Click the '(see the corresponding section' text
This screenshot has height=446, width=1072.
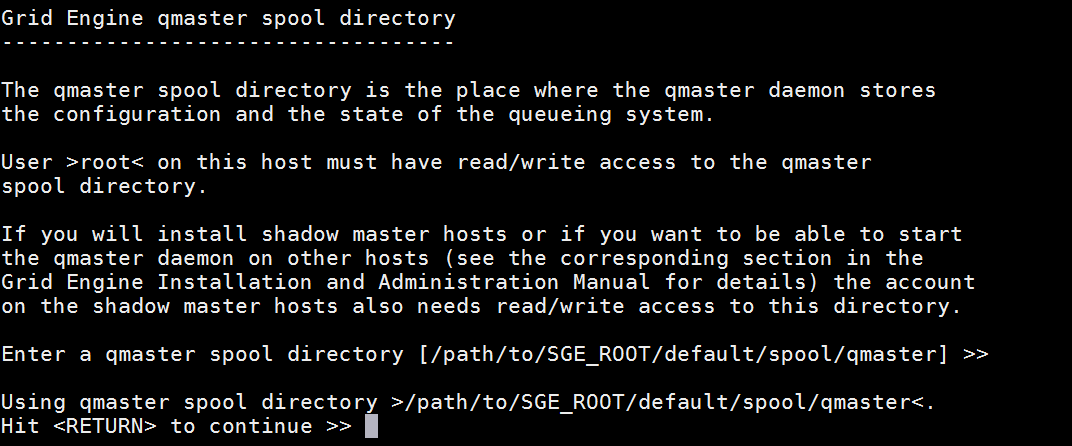coord(637,258)
